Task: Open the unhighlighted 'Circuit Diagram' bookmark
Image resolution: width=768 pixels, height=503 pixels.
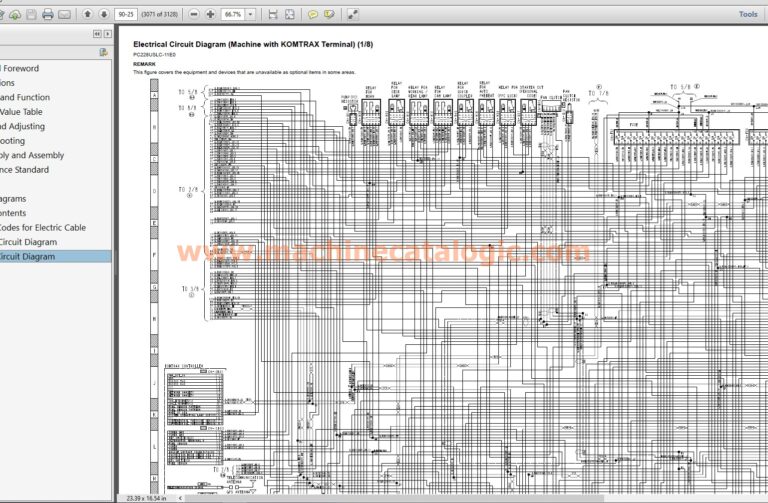Action: coord(28,242)
